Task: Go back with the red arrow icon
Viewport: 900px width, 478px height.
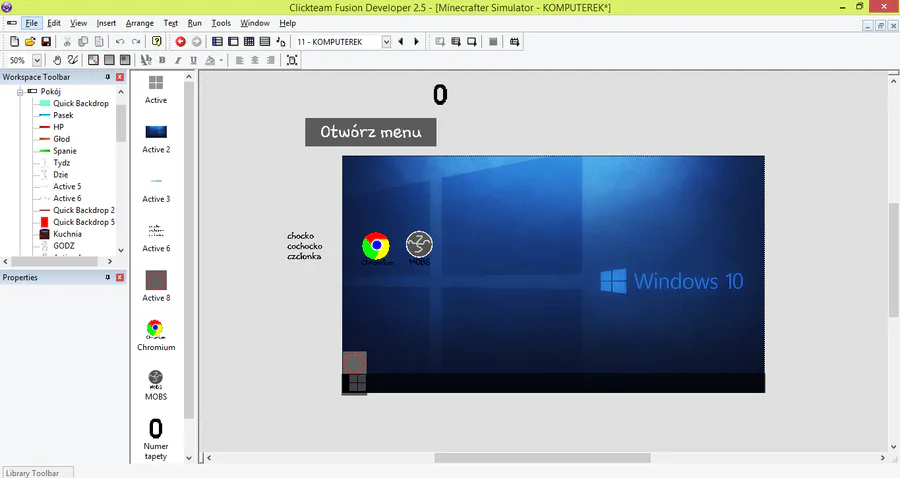Action: (181, 41)
